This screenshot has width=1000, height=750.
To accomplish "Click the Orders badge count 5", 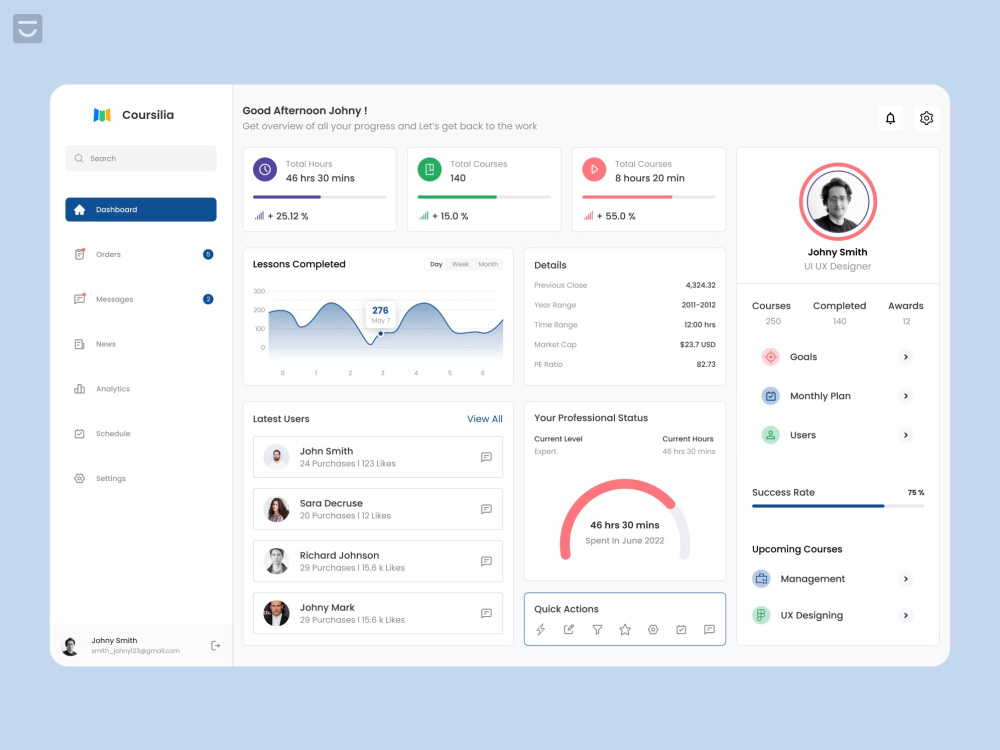I will tap(208, 254).
